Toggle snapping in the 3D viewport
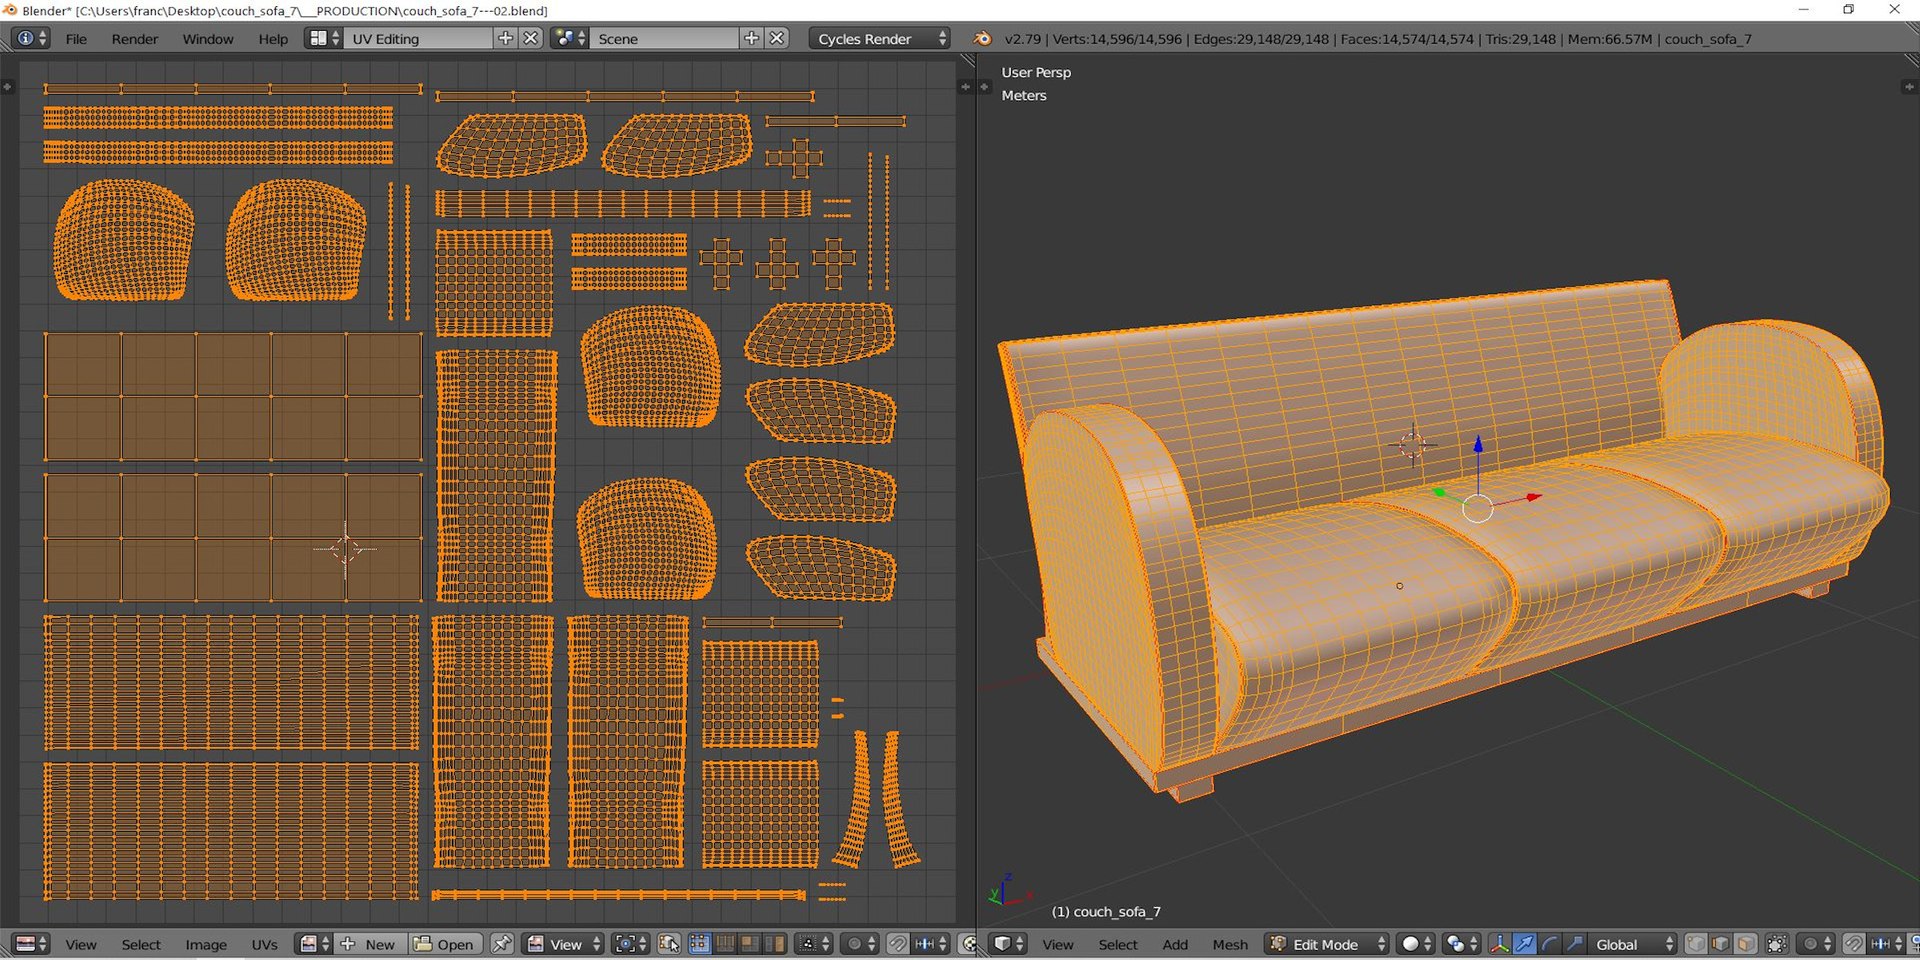Viewport: 1920px width, 960px height. coord(1855,944)
